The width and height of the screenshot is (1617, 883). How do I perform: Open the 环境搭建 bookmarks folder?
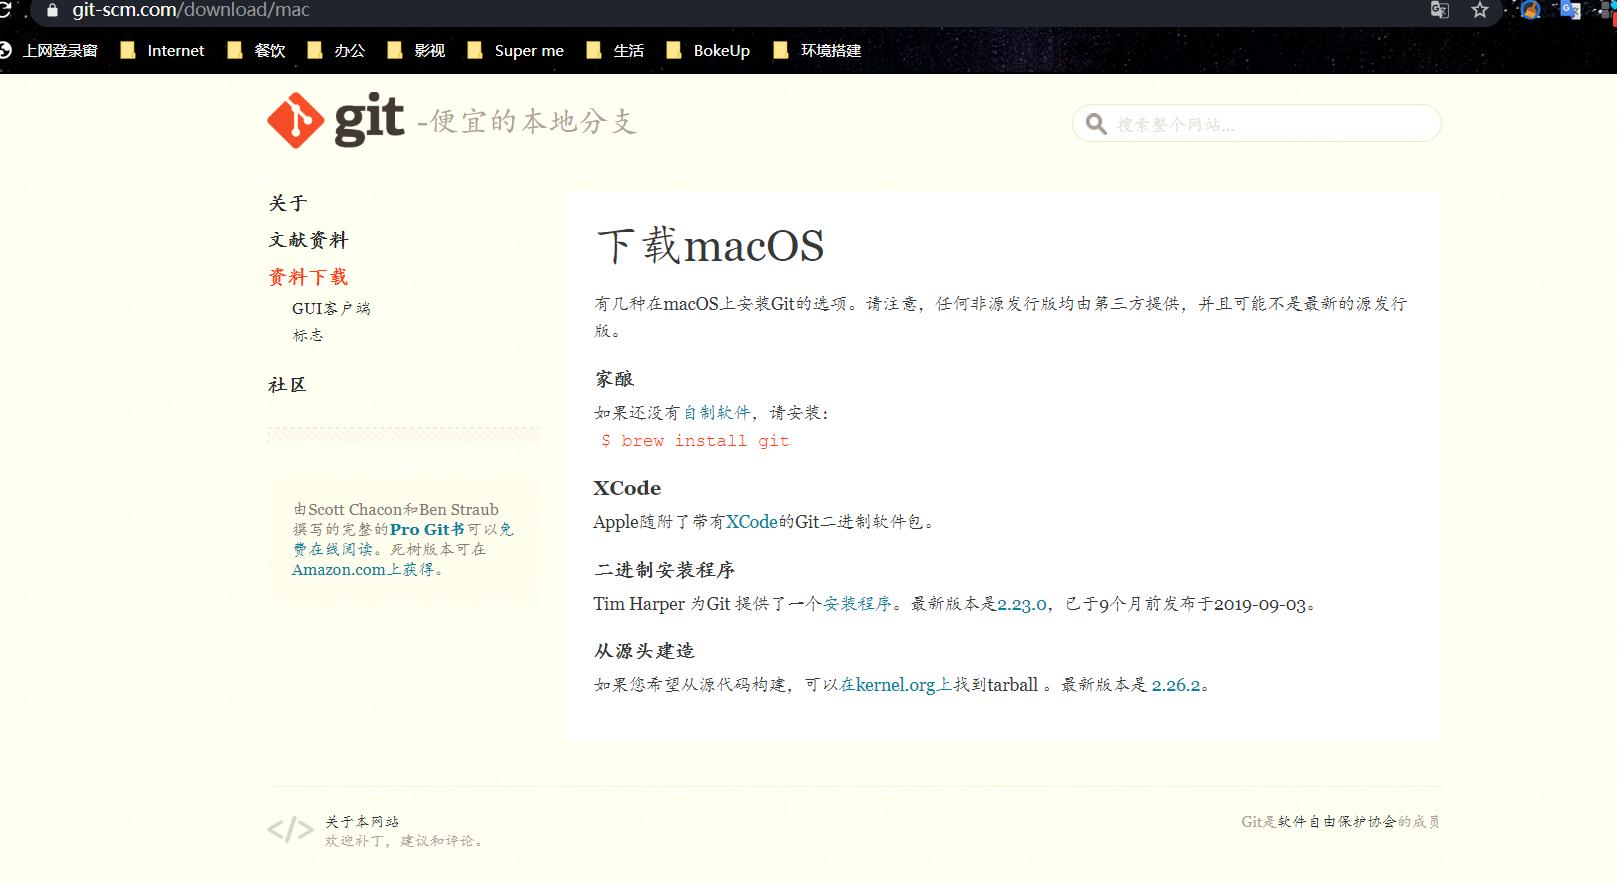818,50
